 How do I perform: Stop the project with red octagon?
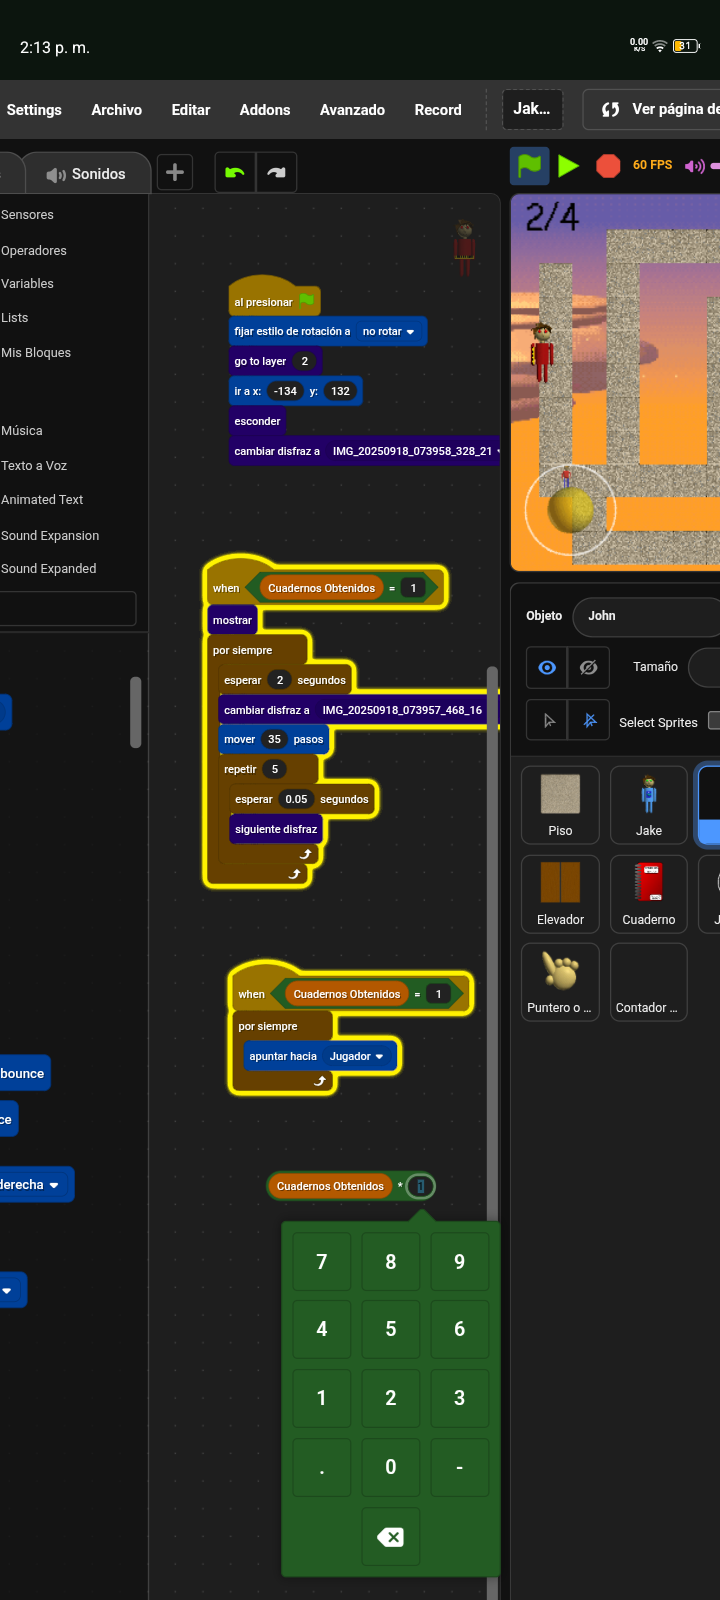coord(608,165)
